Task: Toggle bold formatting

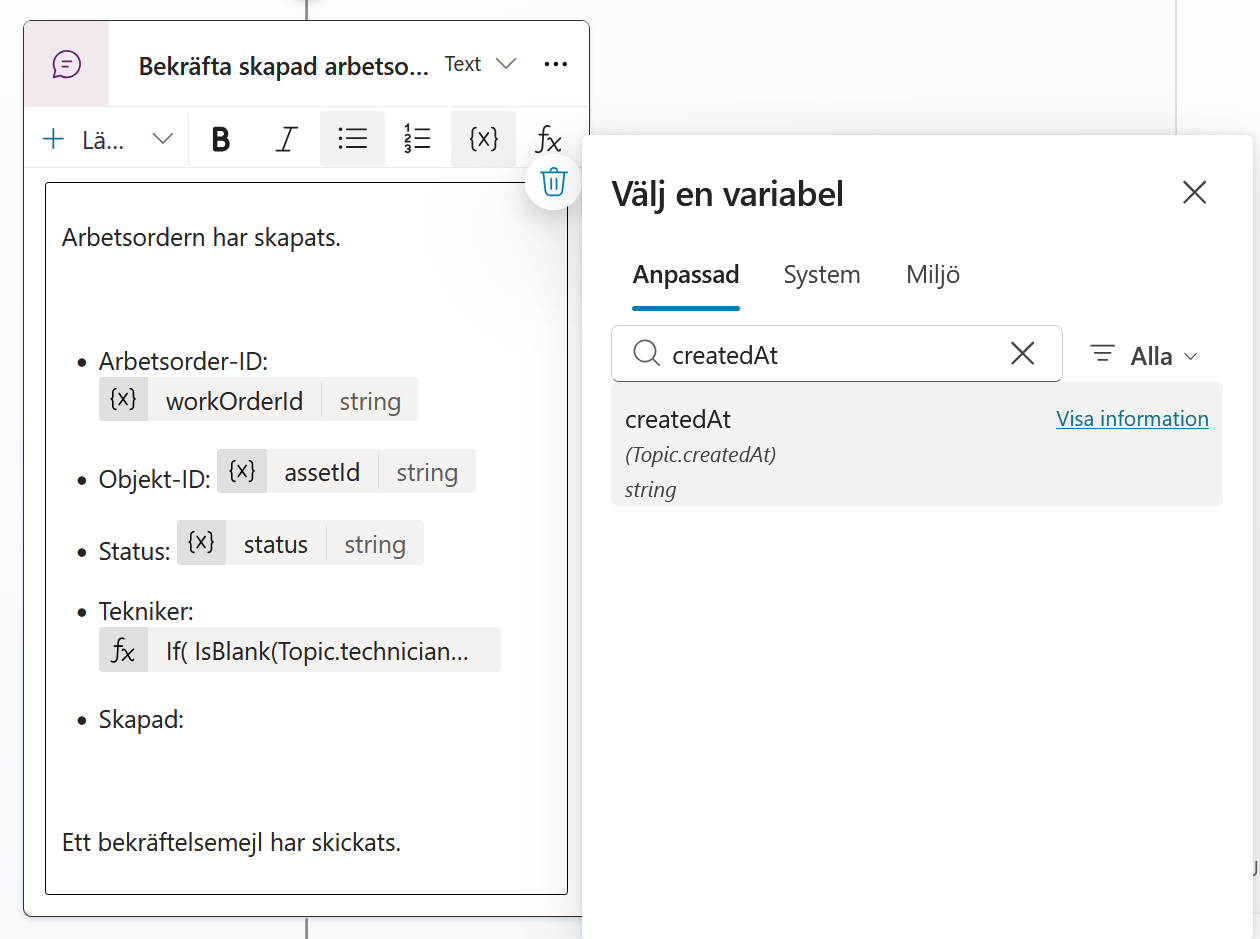Action: tap(221, 139)
